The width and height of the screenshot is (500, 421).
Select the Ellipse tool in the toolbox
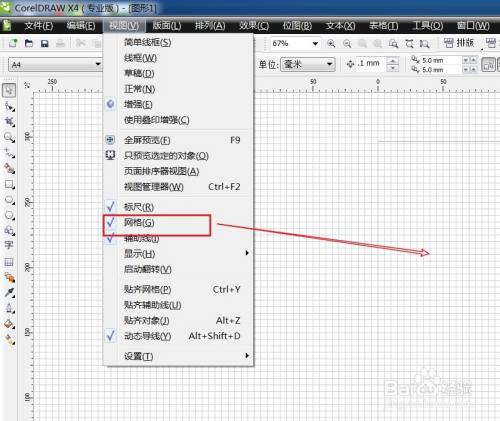click(x=9, y=200)
